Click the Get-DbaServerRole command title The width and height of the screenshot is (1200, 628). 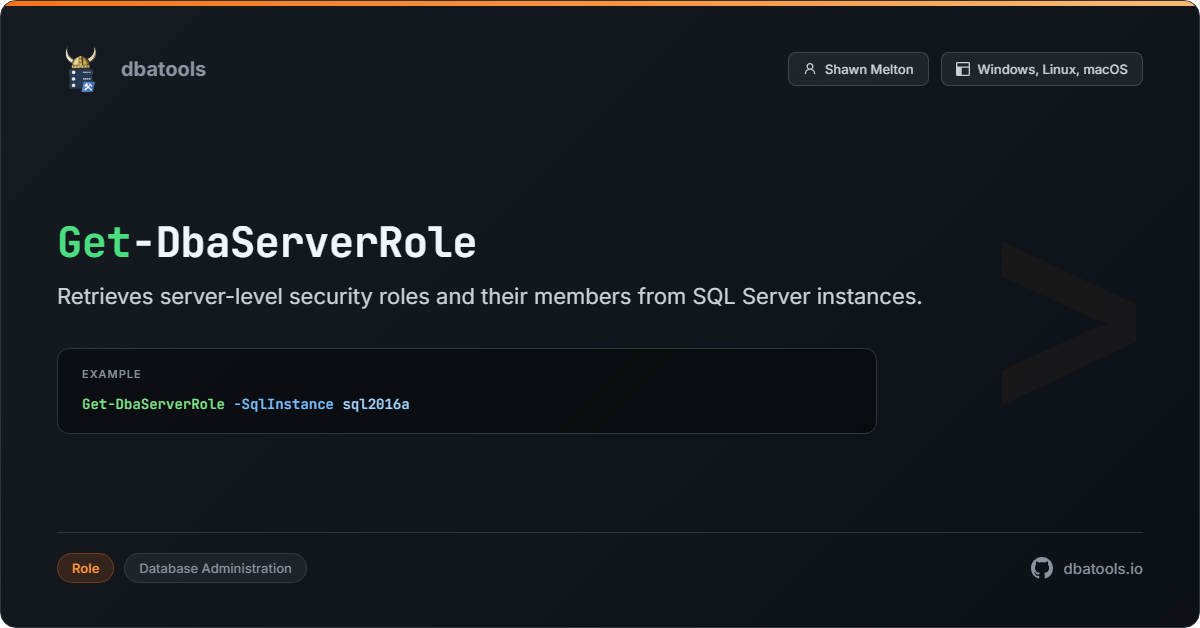tap(267, 243)
